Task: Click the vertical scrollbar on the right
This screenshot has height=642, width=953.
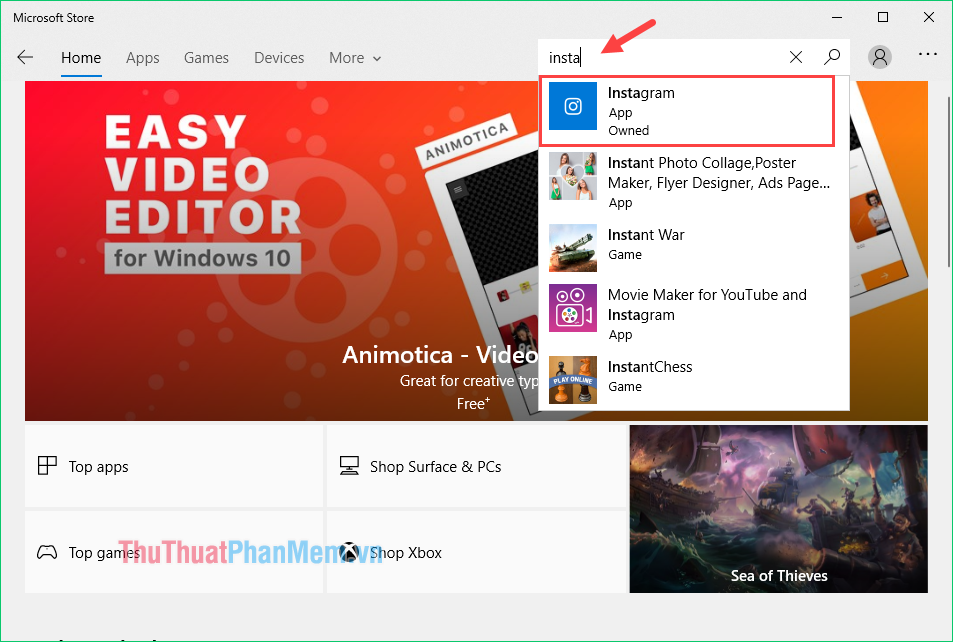Action: click(x=947, y=180)
